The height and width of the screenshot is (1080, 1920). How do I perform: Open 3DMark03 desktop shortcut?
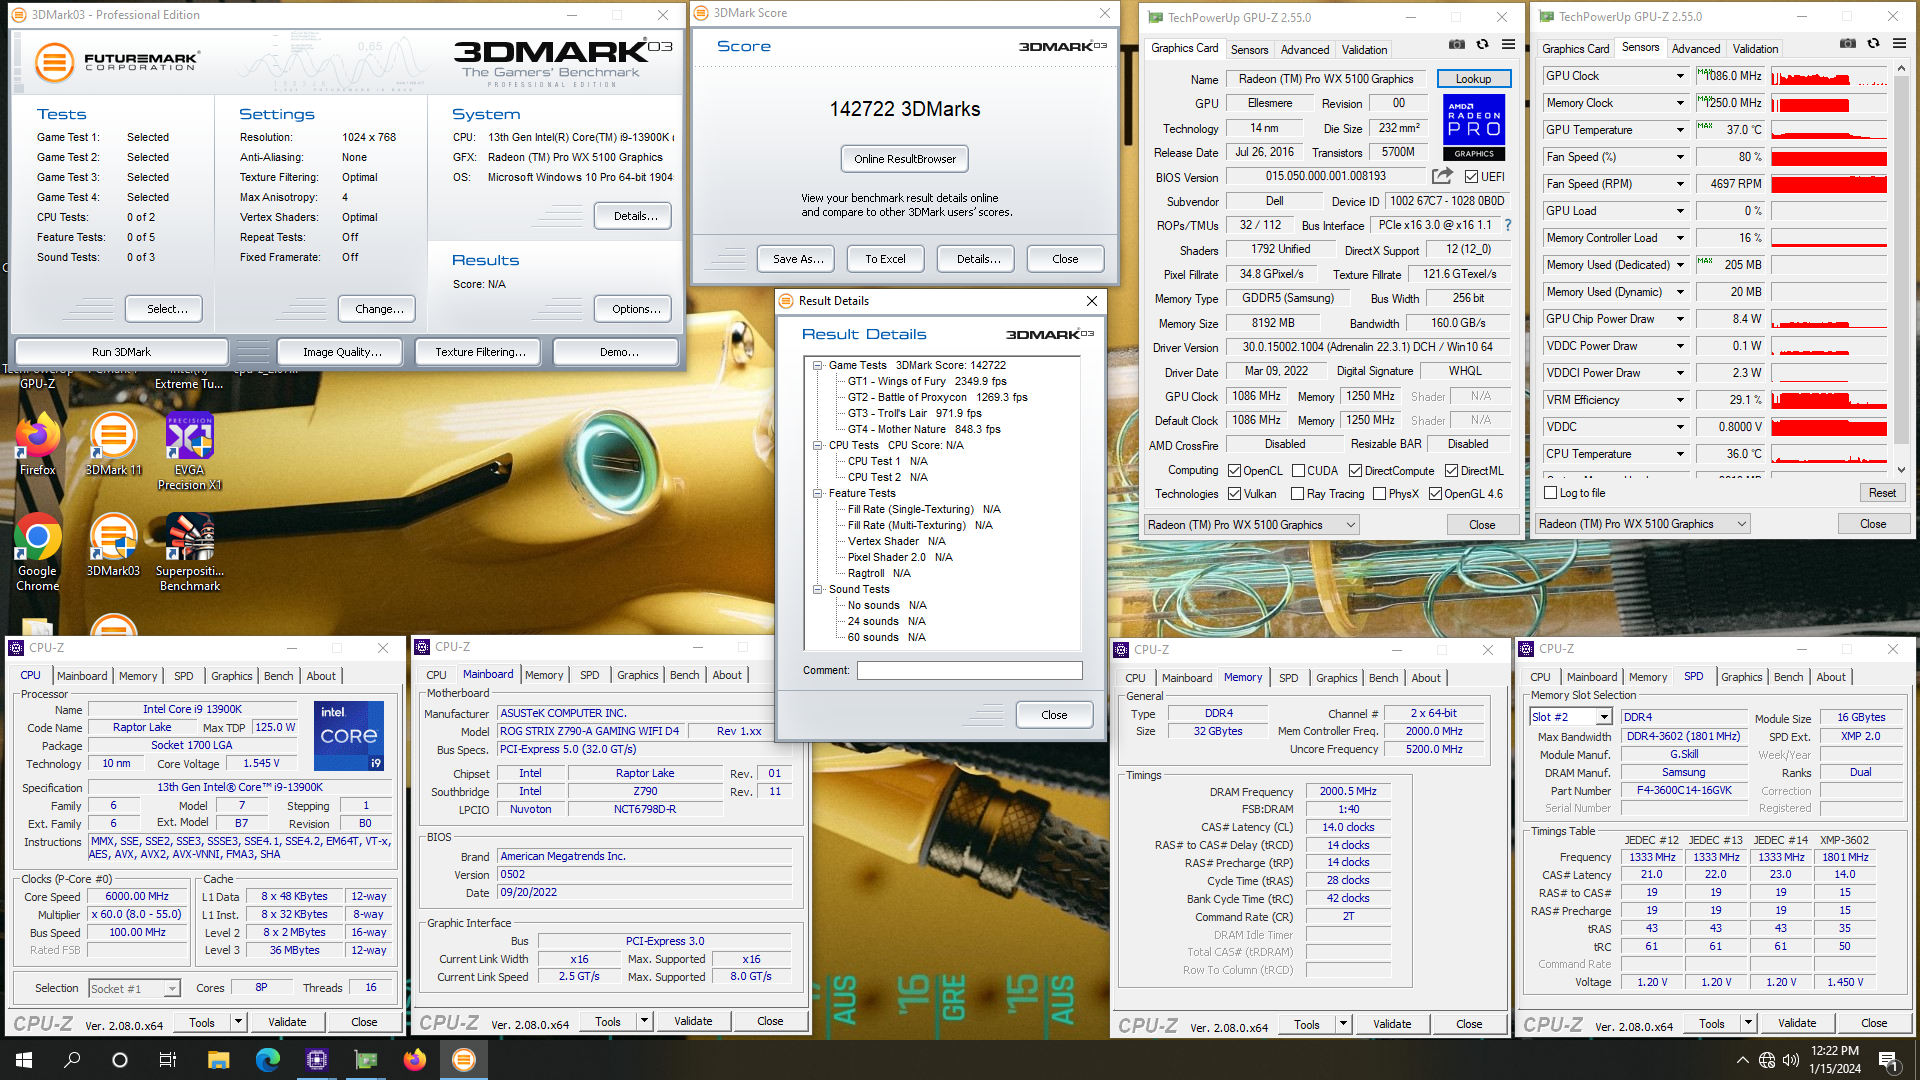[x=113, y=546]
